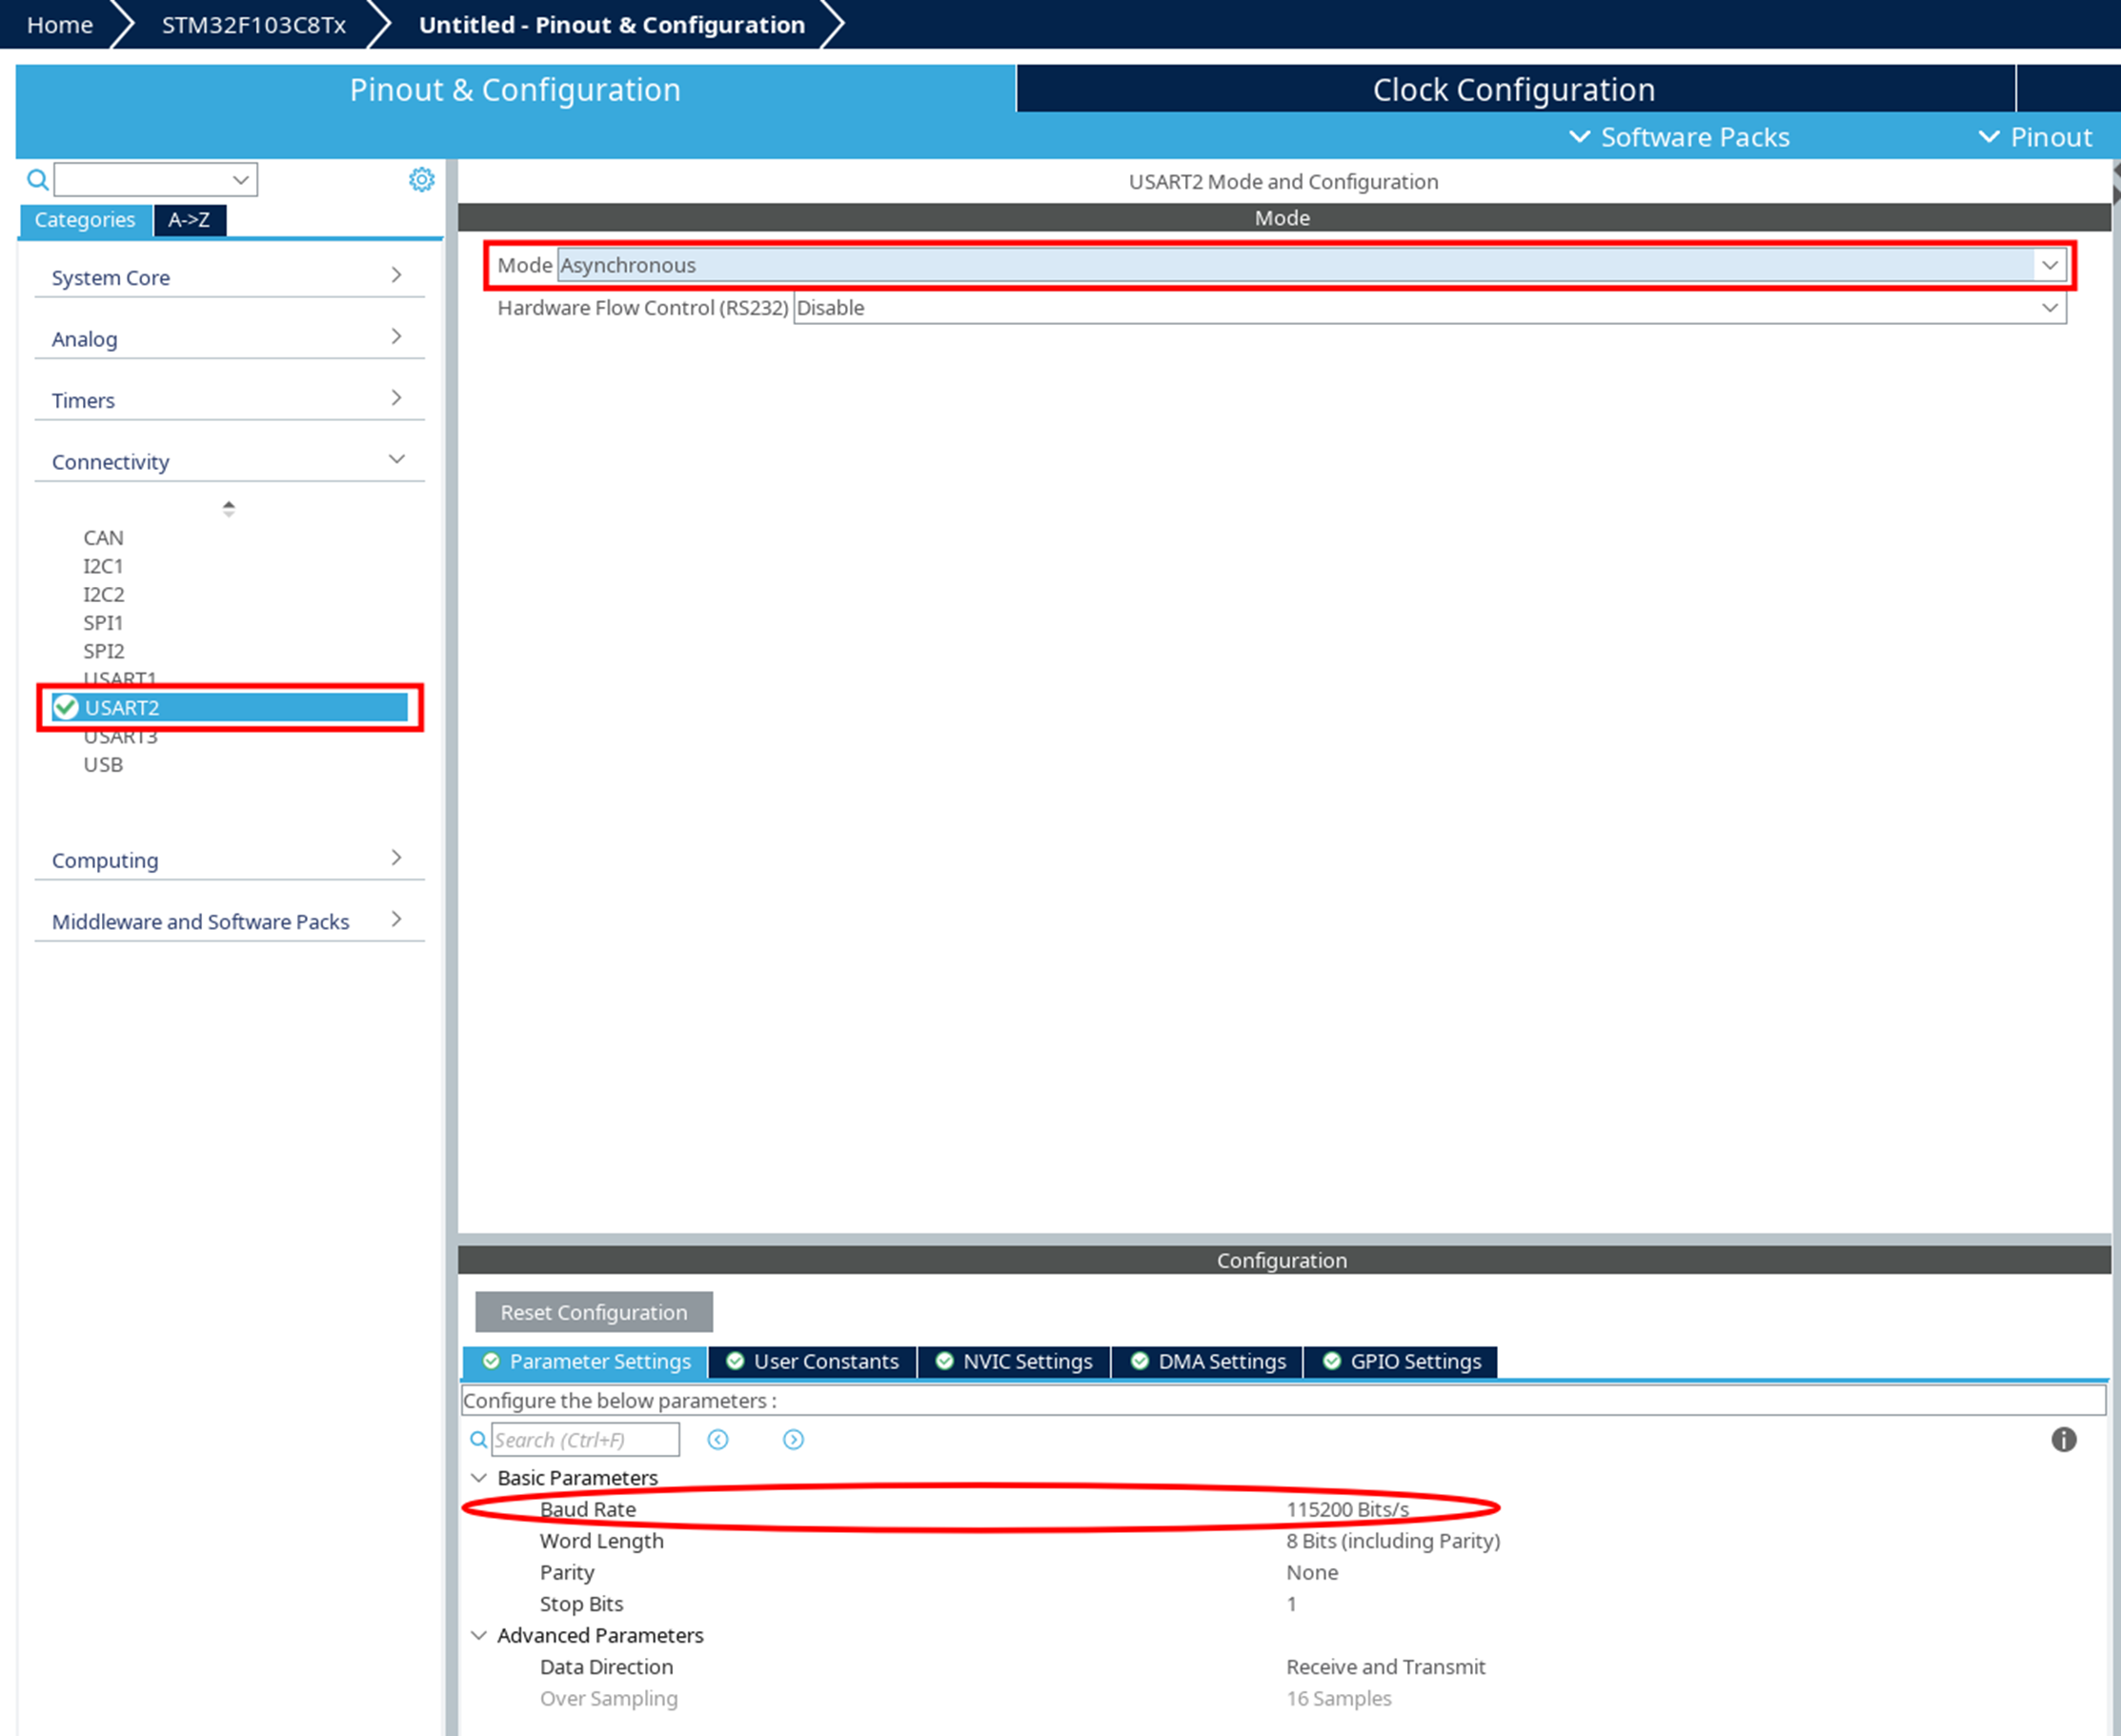Collapse the Basic Parameters section
Screen dimensions: 2121x1736
click(479, 1477)
